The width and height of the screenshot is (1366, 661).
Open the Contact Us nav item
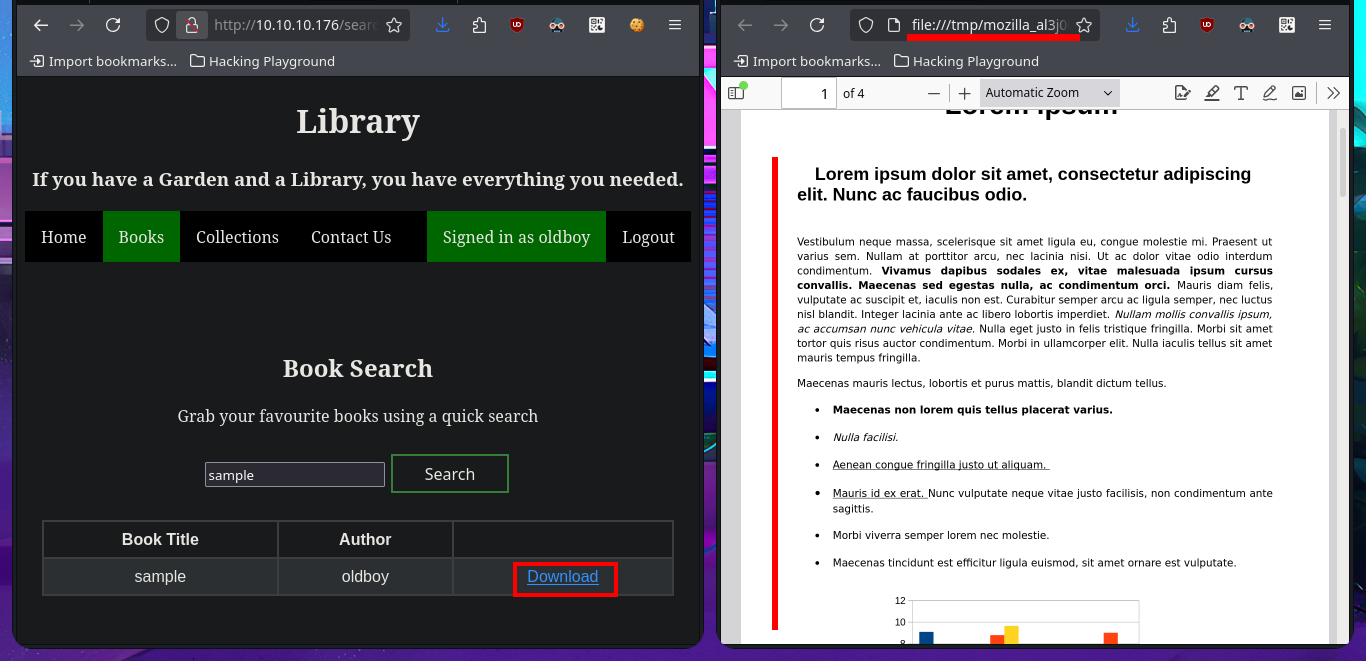point(351,237)
